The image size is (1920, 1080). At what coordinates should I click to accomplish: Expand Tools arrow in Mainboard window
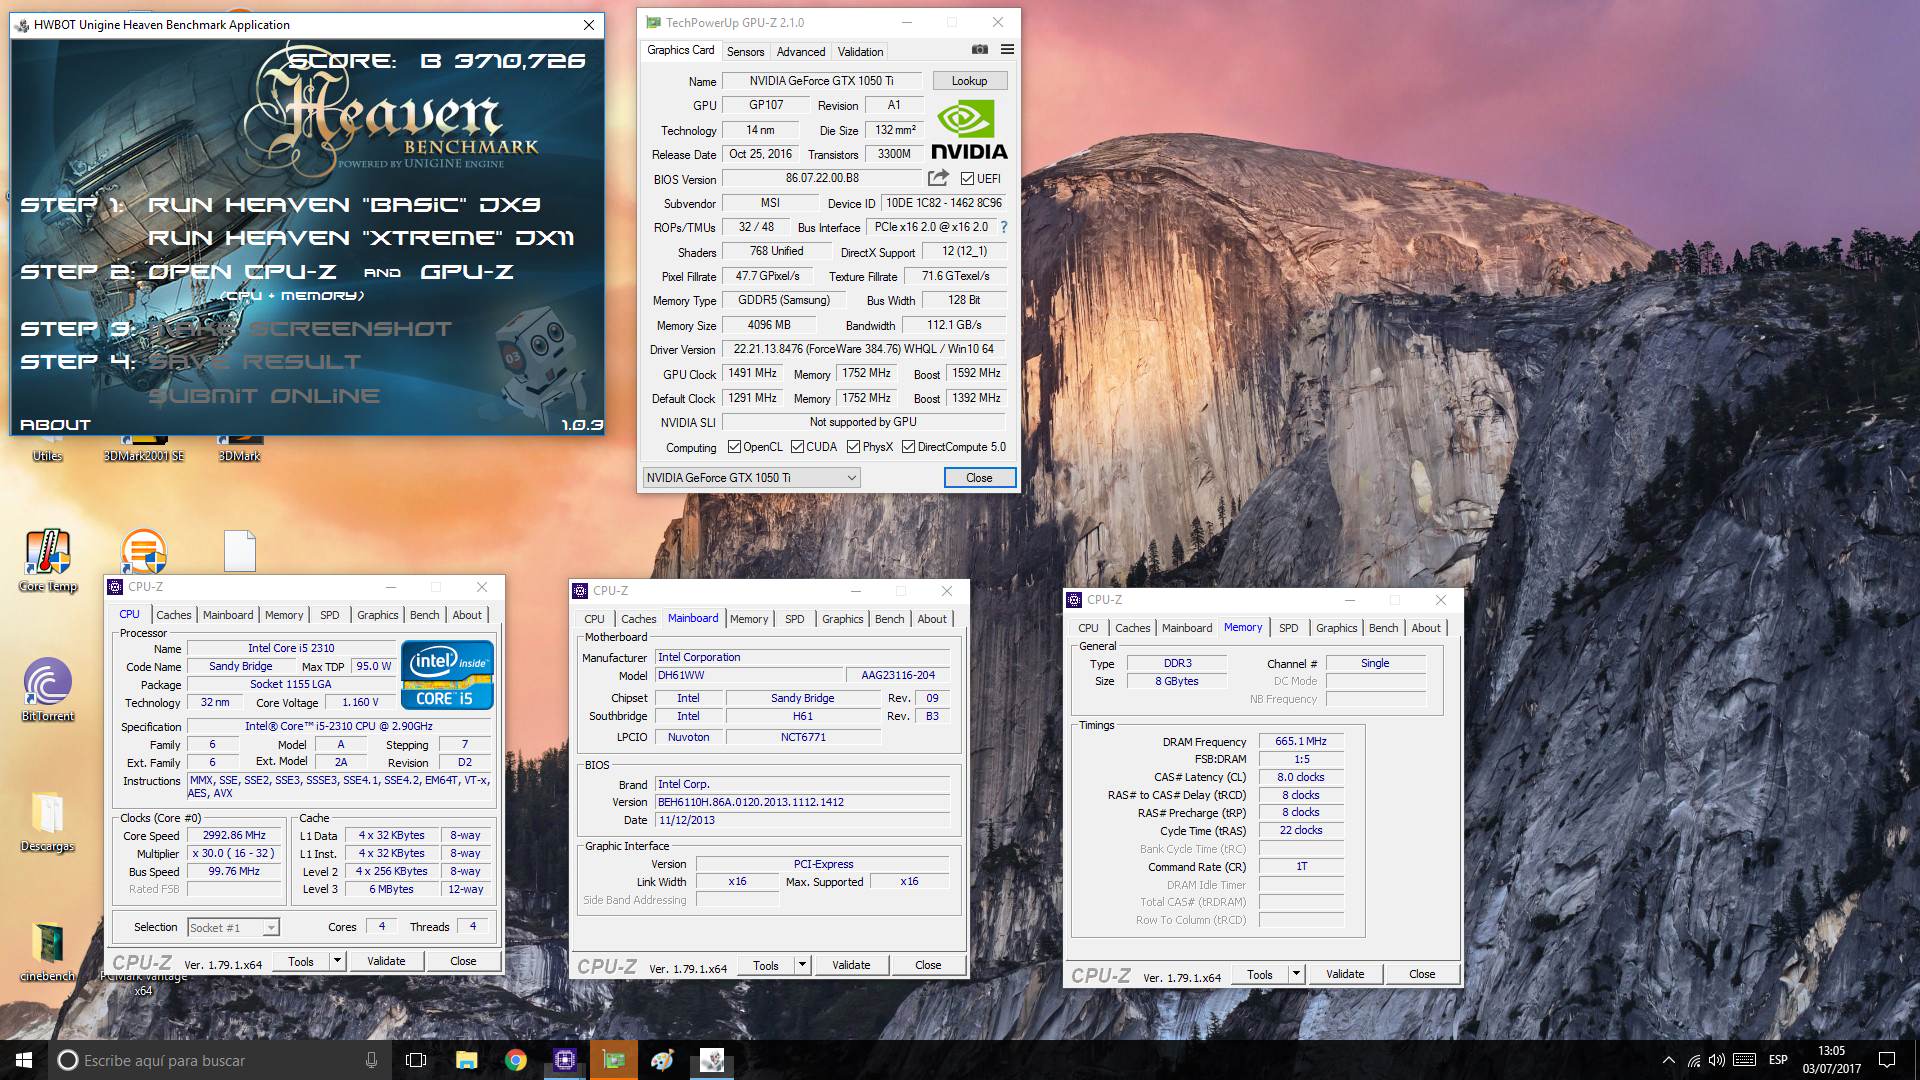coord(802,965)
